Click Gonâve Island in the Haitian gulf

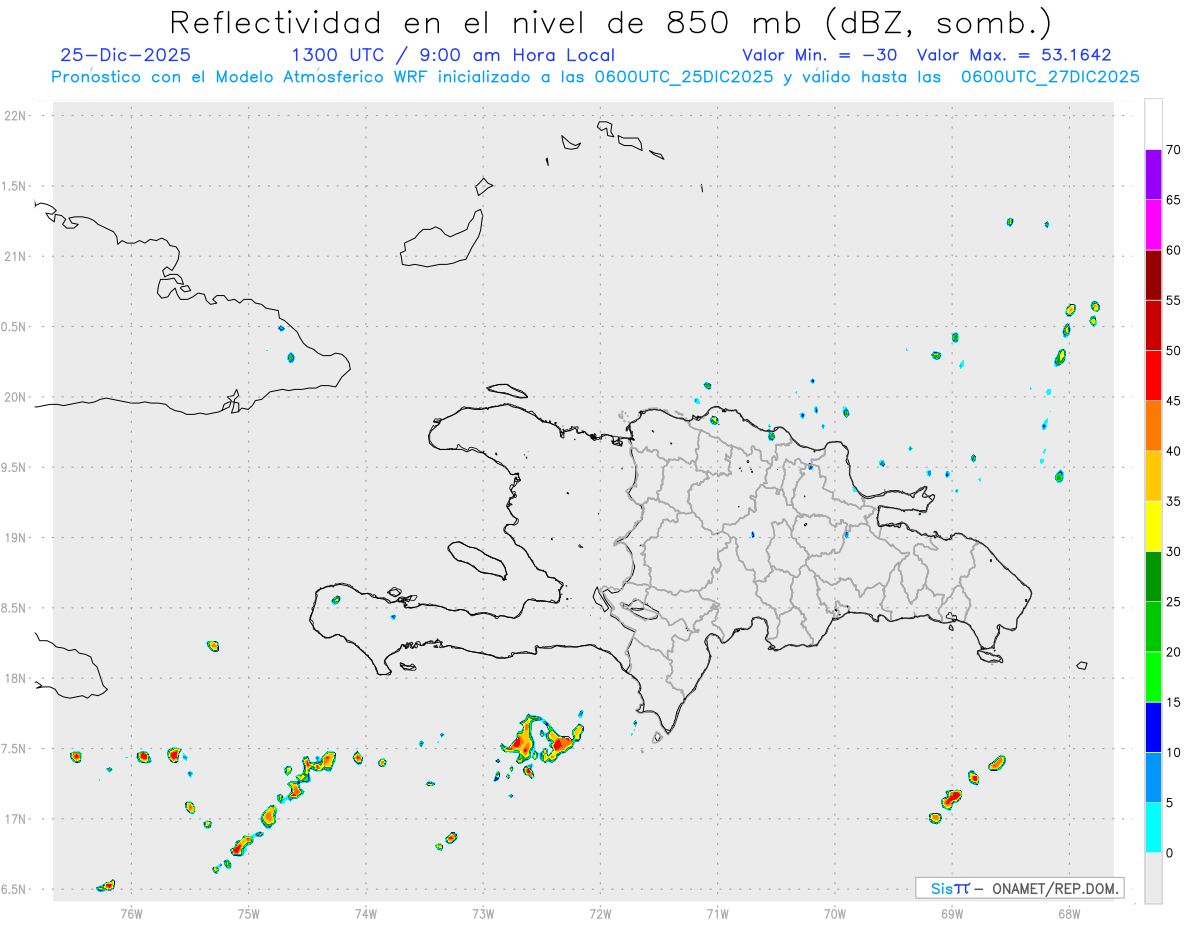(x=476, y=558)
